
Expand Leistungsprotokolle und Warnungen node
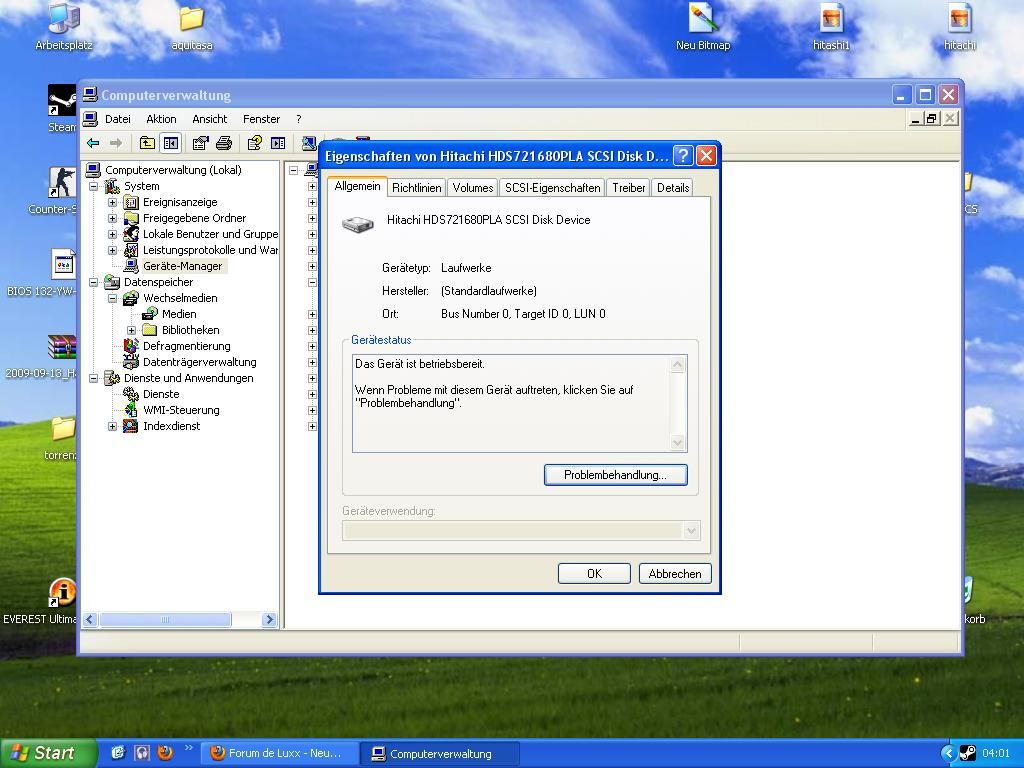point(112,250)
